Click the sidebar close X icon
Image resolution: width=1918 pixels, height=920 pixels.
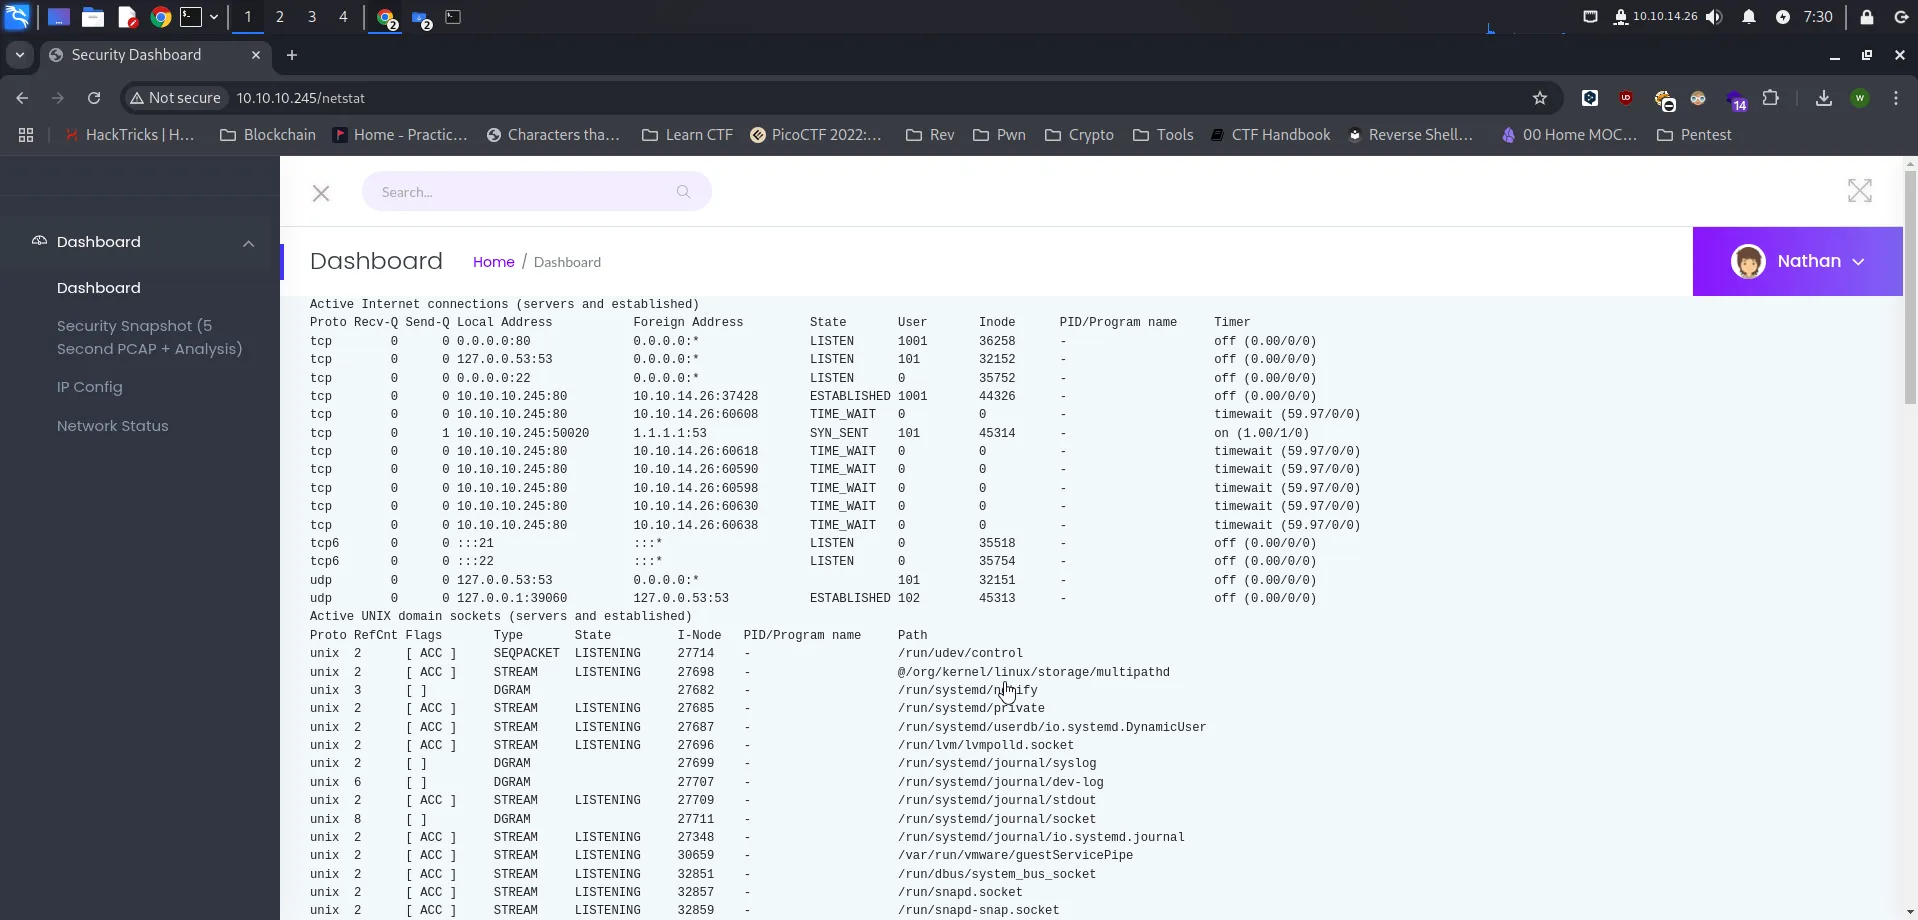click(x=321, y=193)
